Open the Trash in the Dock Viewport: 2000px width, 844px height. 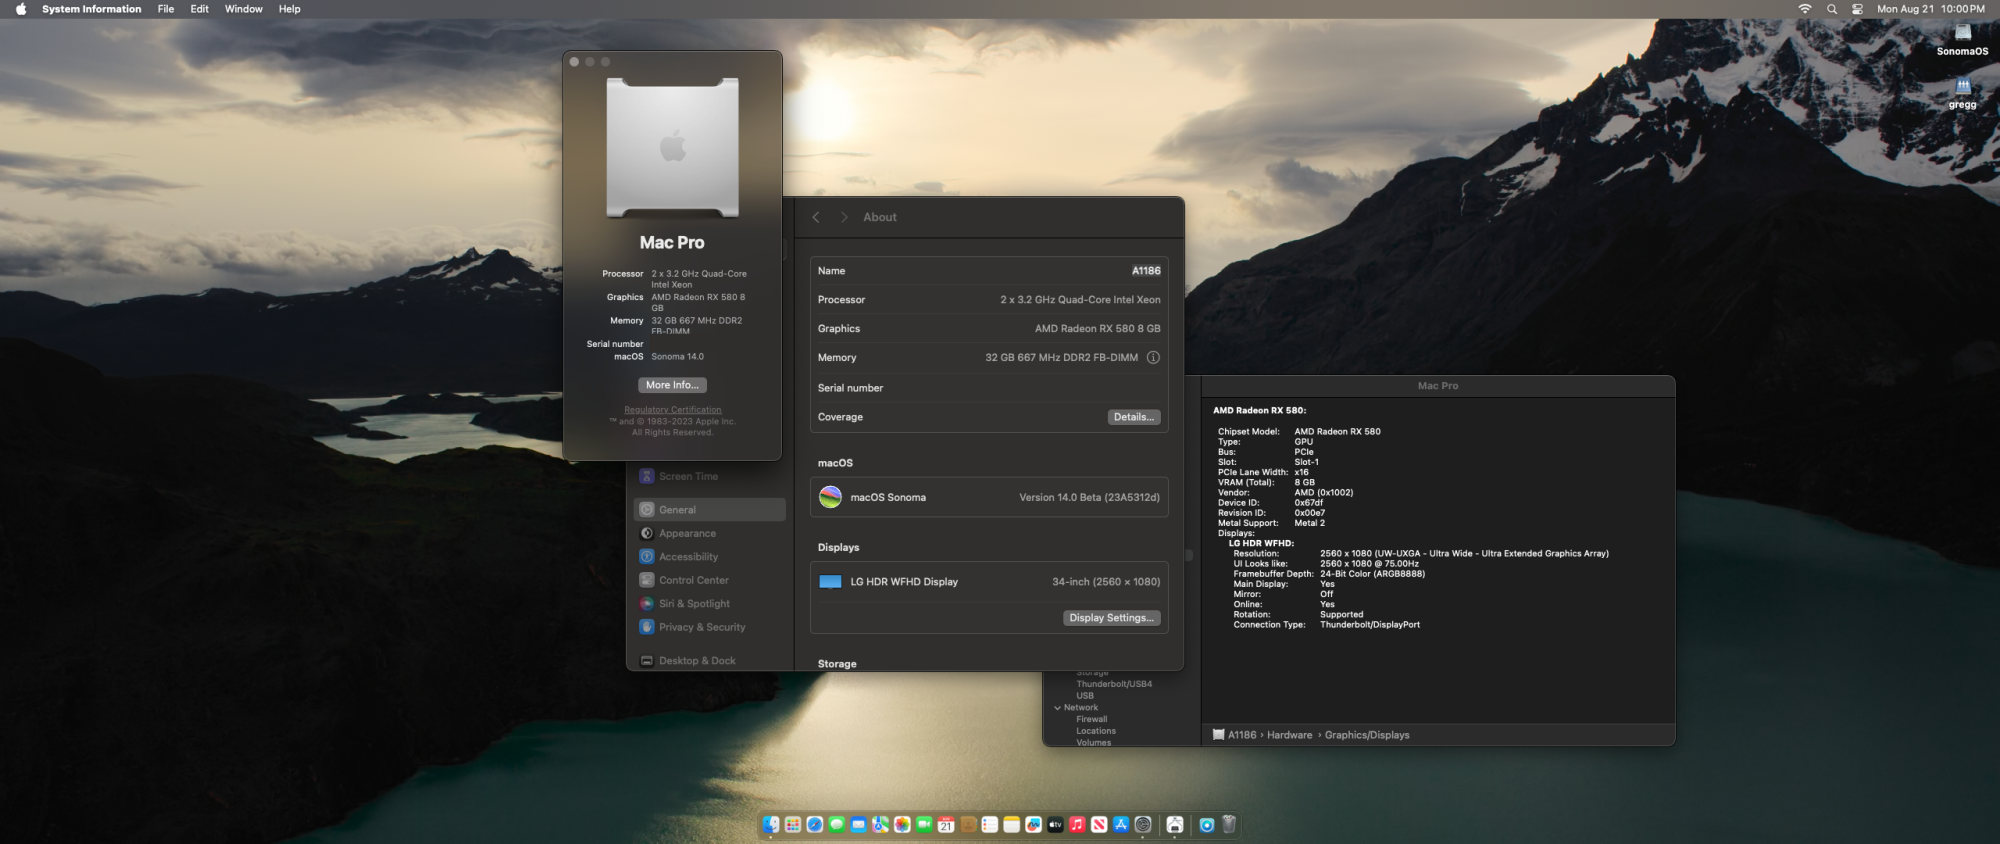pyautogui.click(x=1229, y=825)
